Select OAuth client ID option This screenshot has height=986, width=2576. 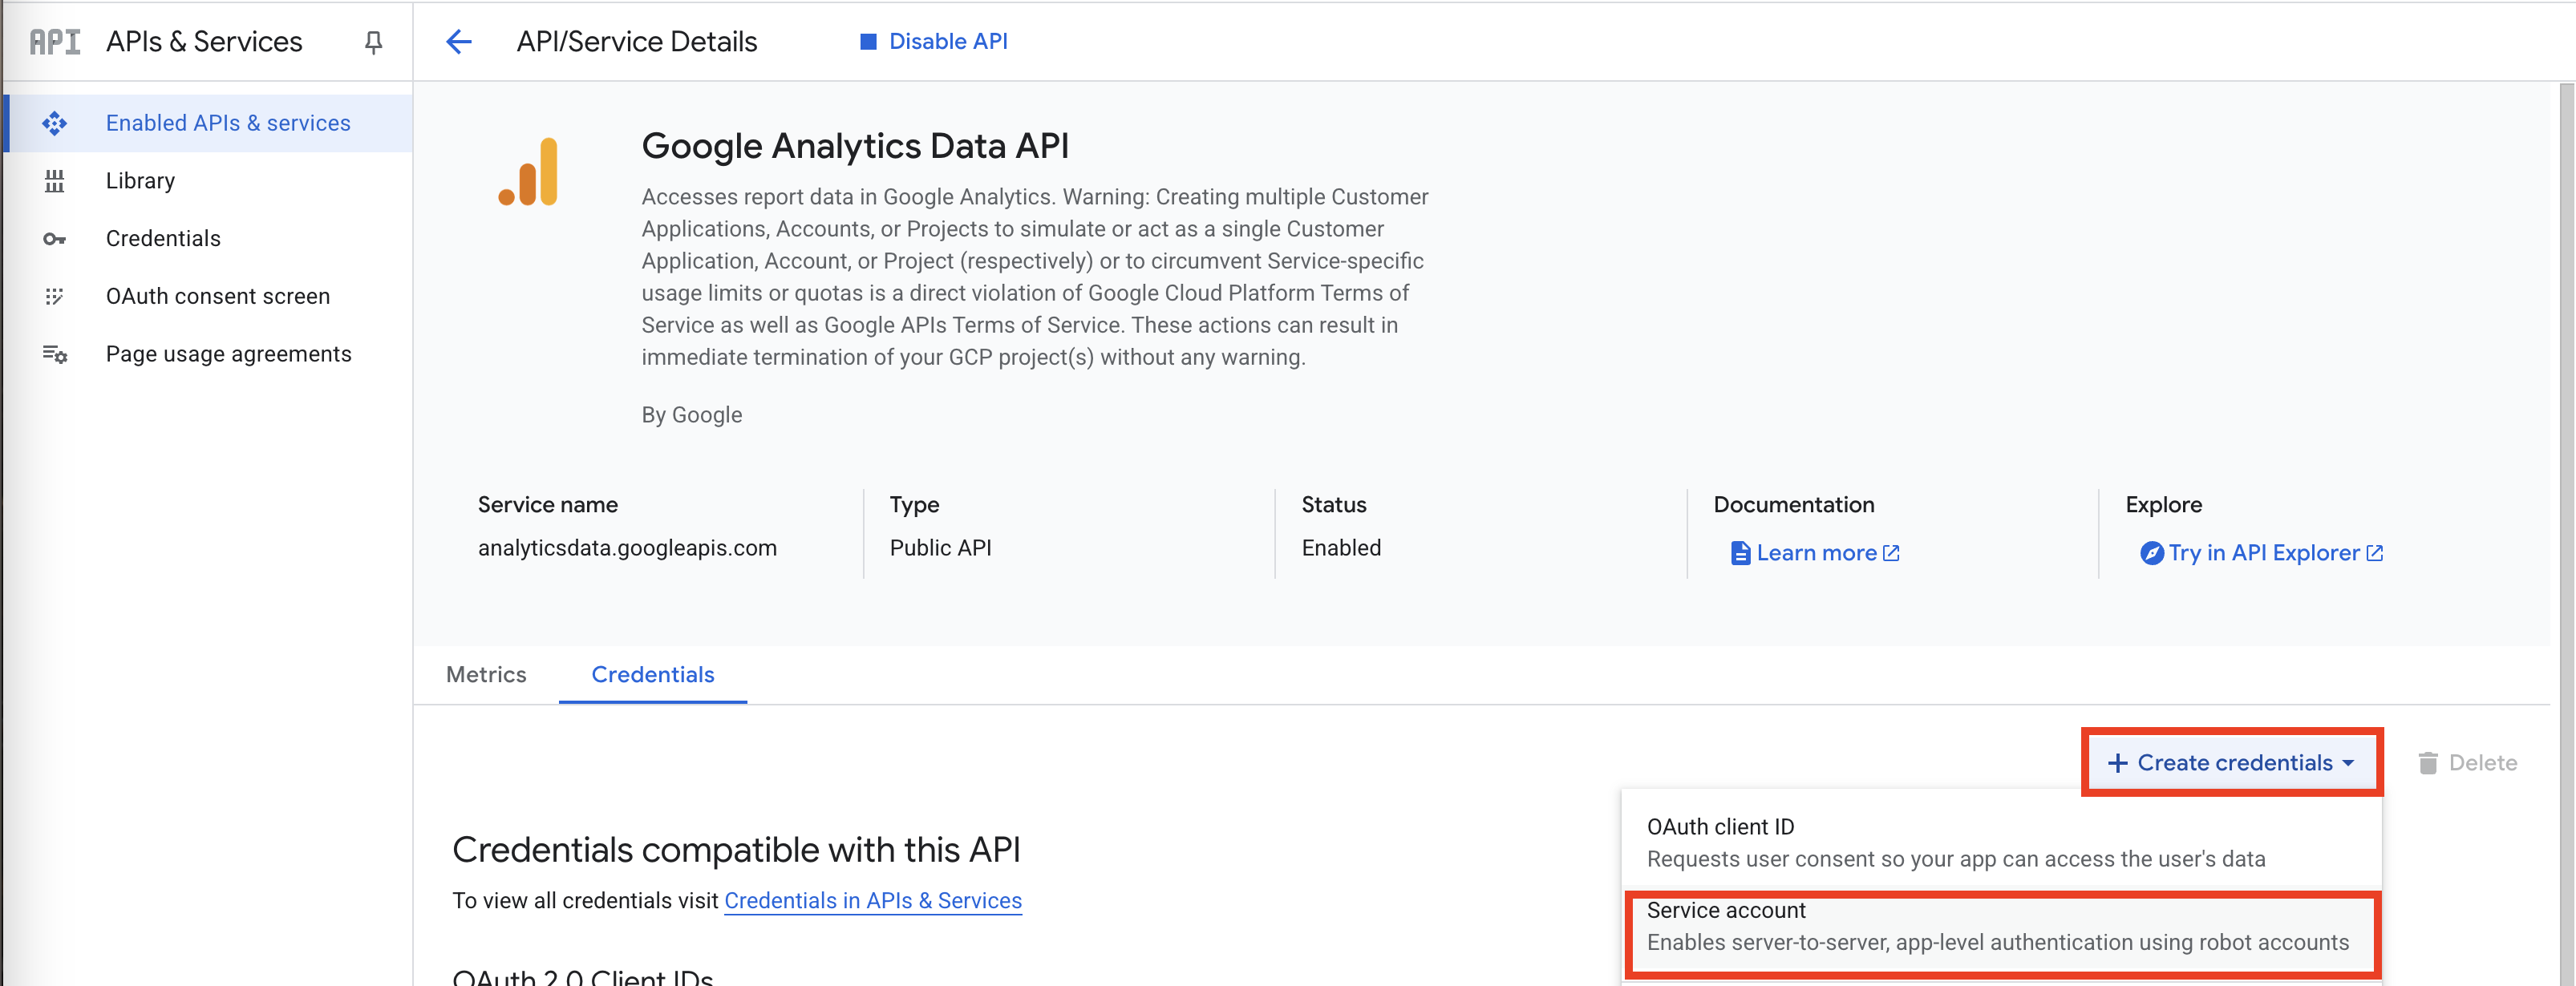click(2001, 843)
